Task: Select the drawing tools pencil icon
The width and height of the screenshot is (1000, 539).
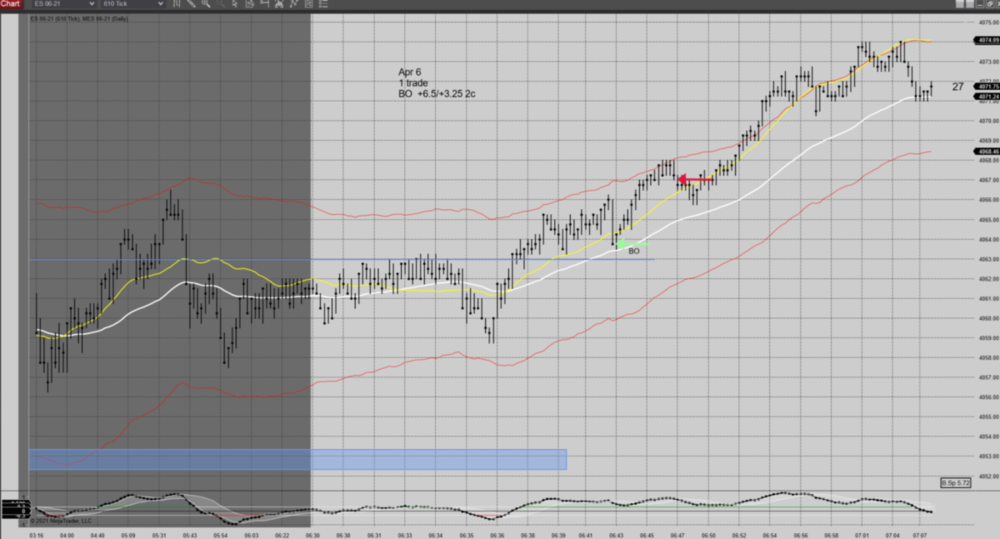Action: [190, 4]
